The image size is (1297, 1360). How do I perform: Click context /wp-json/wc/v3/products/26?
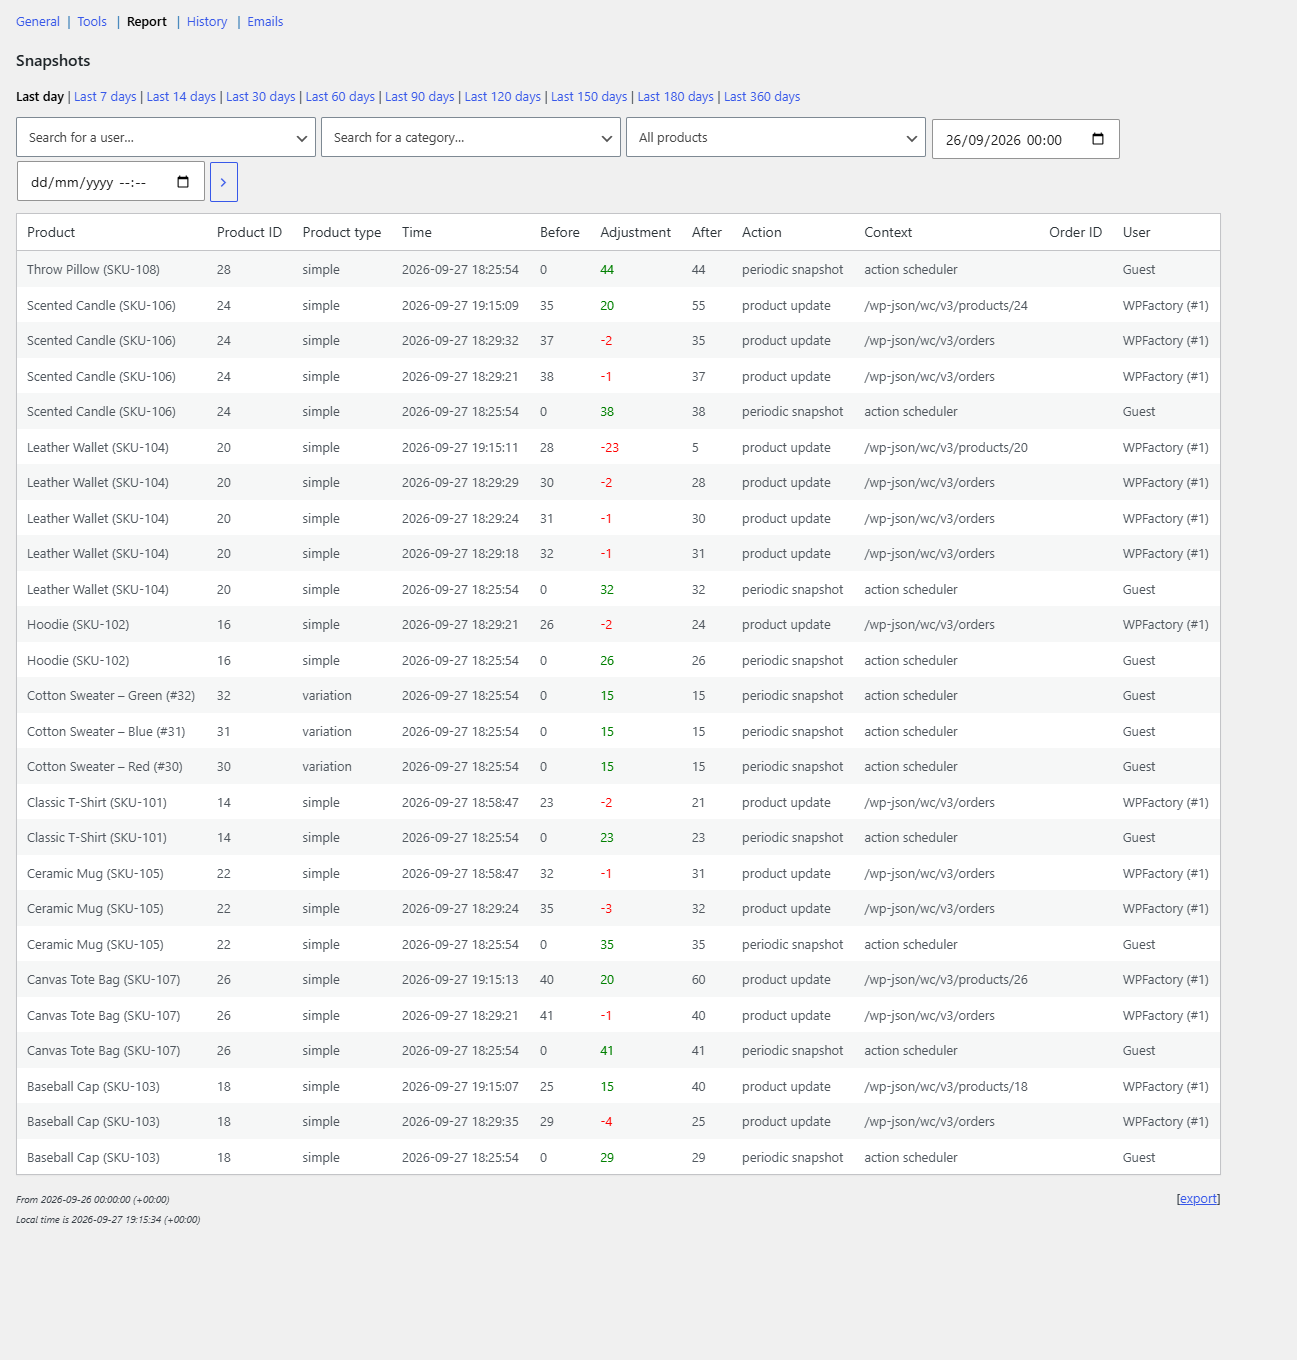tap(946, 980)
